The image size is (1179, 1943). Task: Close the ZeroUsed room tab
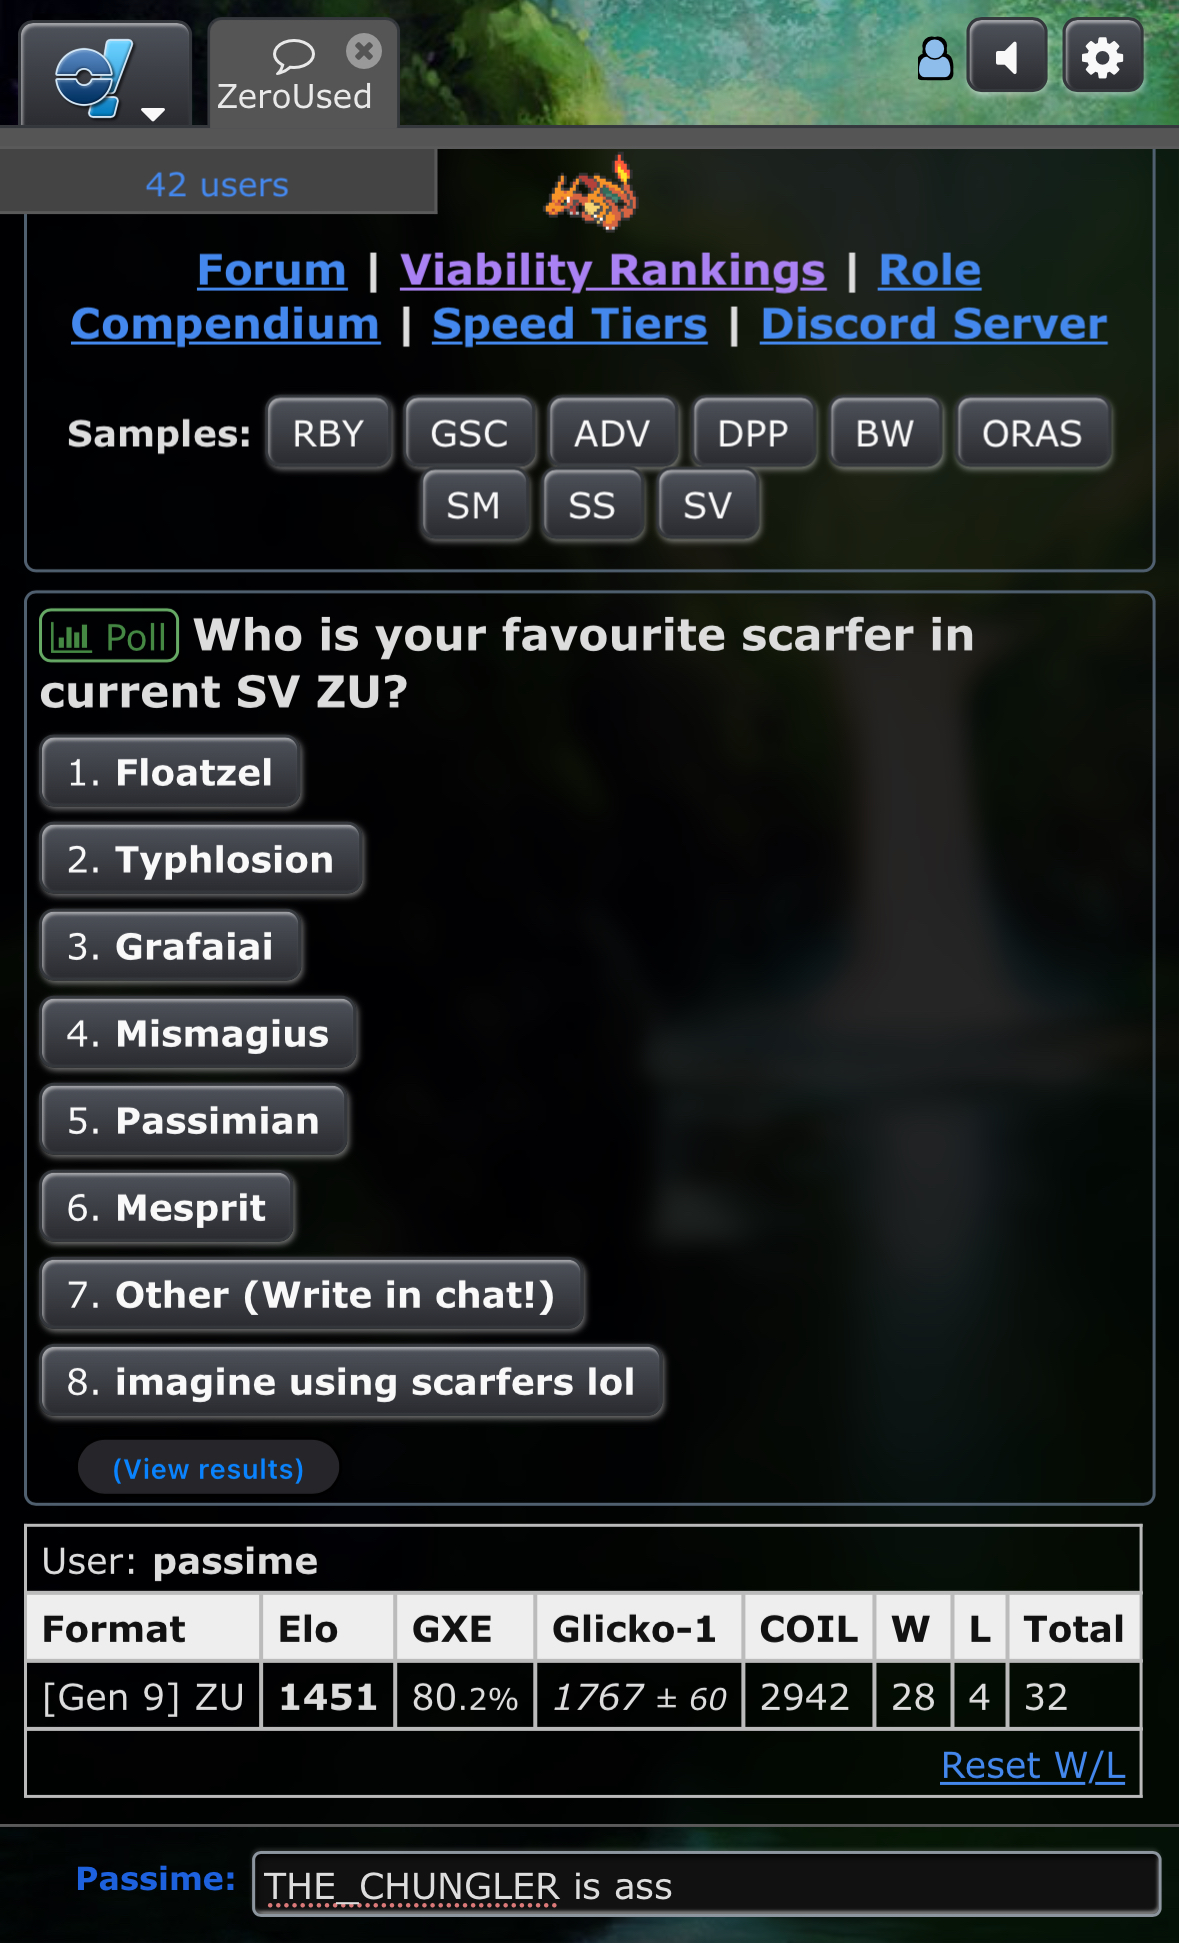[364, 51]
